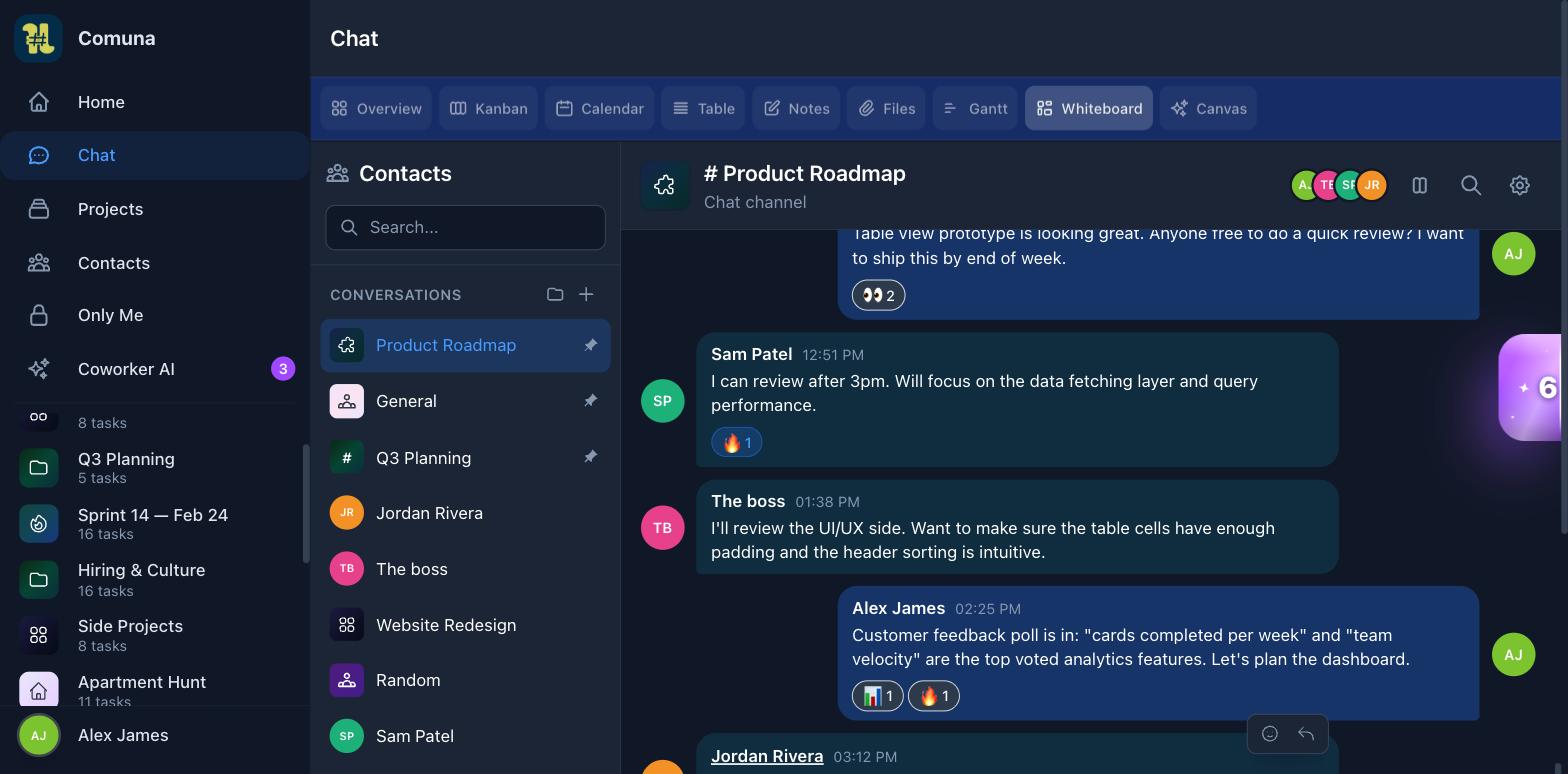Screen dimensions: 1568x774
Task: Toggle the pin on Product Roadmap
Action: coord(590,345)
